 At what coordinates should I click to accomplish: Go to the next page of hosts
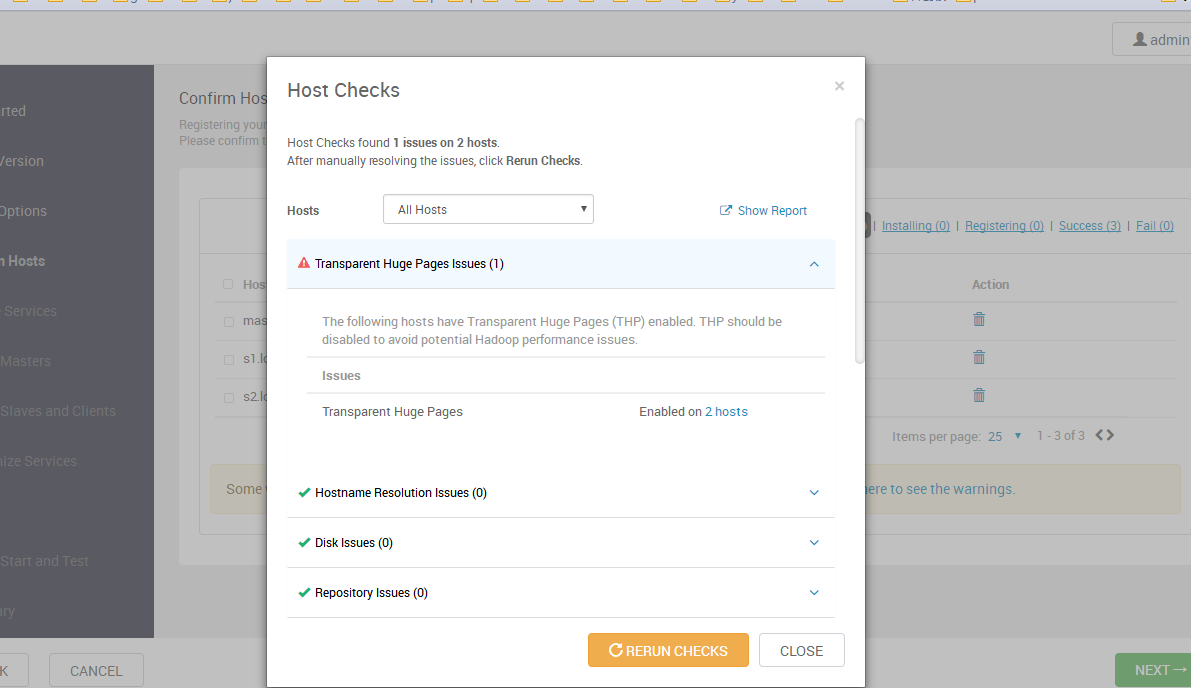tap(1110, 435)
